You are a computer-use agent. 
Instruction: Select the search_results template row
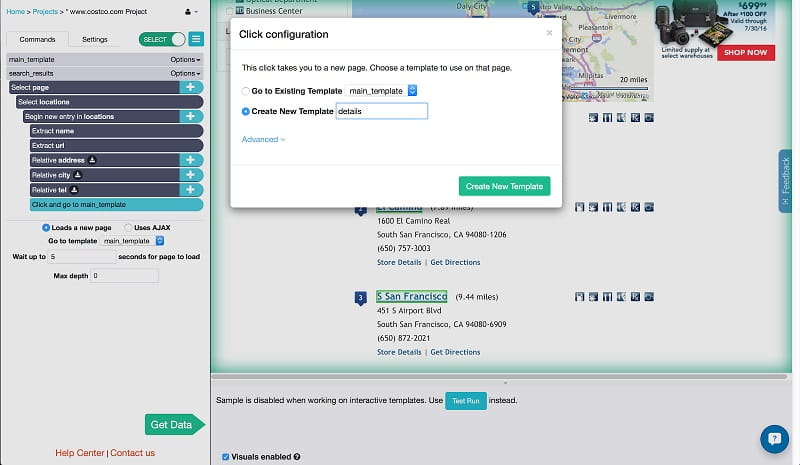point(105,74)
